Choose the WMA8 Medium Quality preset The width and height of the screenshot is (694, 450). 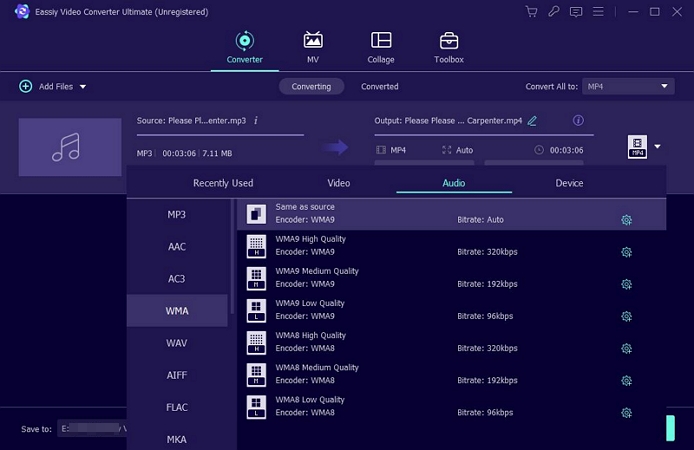point(451,375)
